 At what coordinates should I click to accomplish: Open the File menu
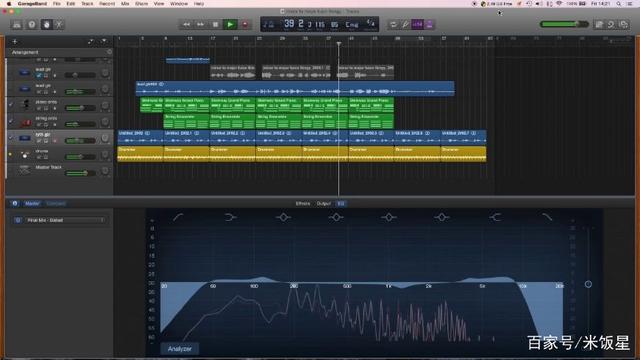point(57,4)
